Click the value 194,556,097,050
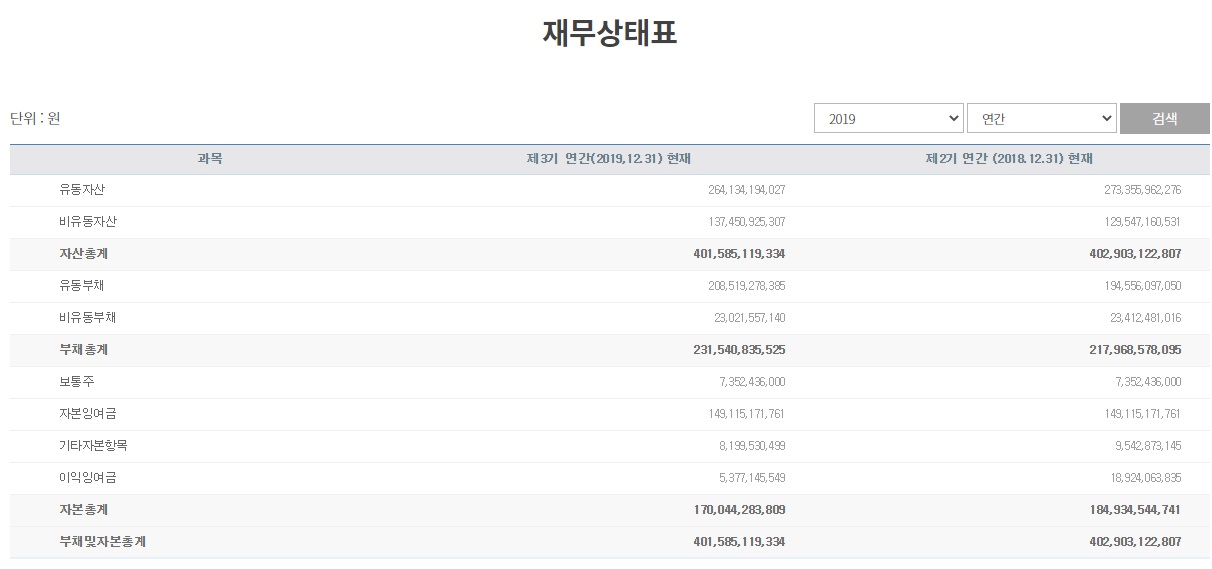Image resolution: width=1212 pixels, height=569 pixels. [x=1142, y=286]
